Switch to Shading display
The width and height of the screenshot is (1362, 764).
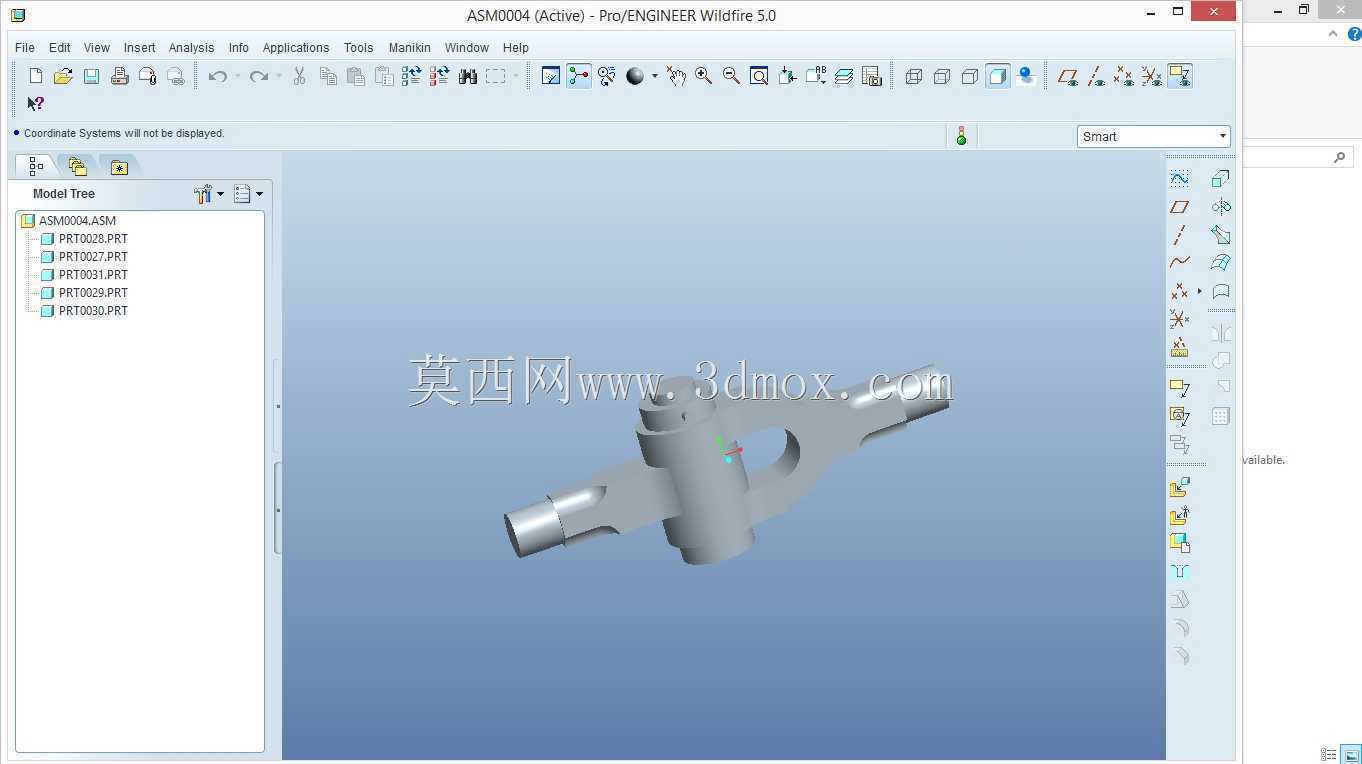(998, 76)
